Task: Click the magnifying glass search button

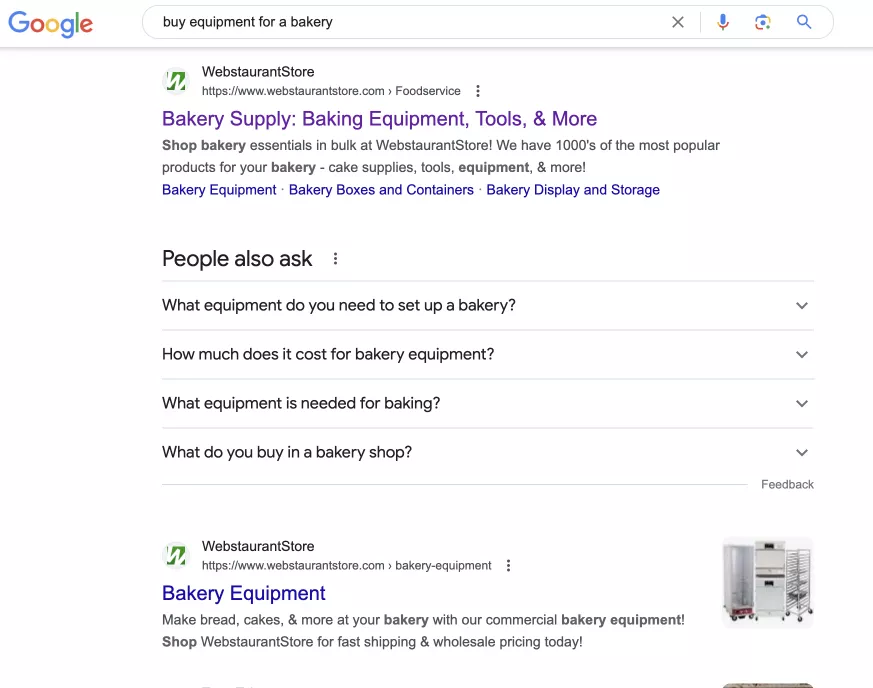Action: (803, 22)
